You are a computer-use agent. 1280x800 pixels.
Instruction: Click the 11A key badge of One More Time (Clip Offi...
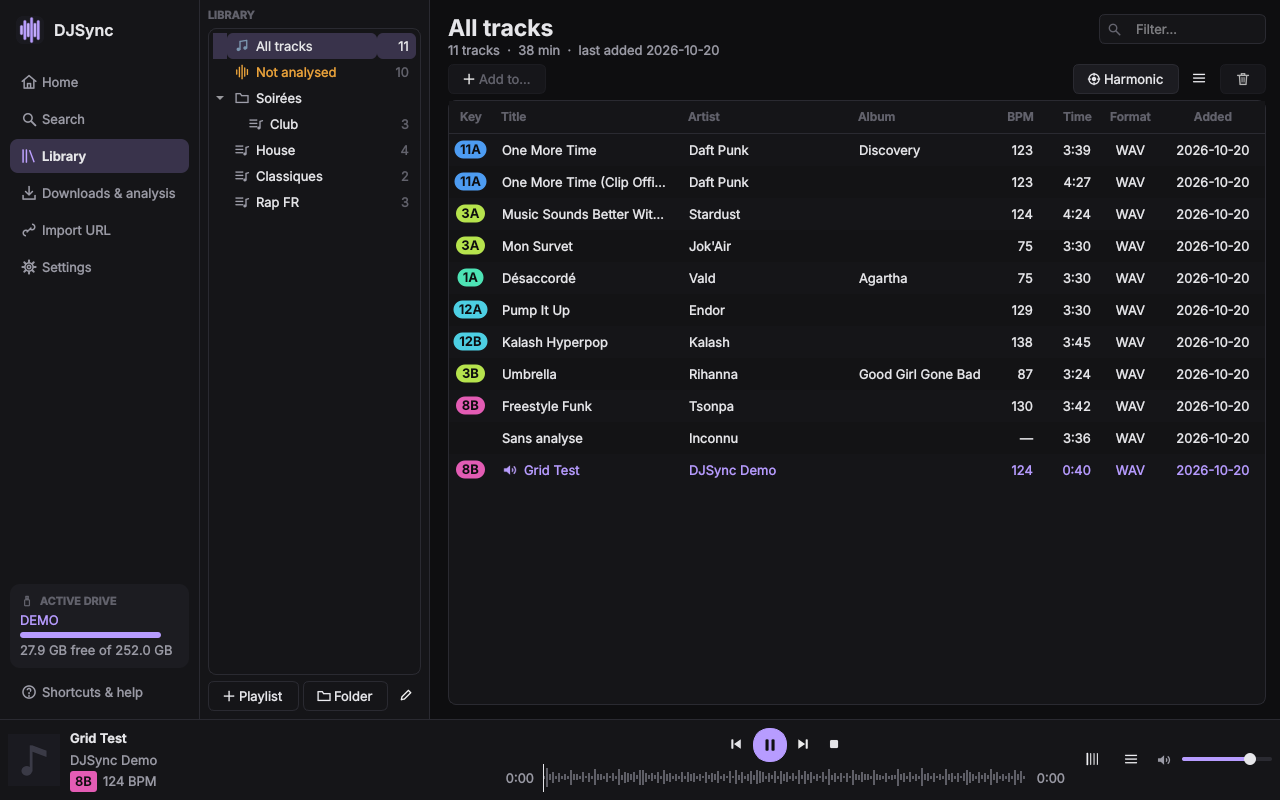click(470, 182)
